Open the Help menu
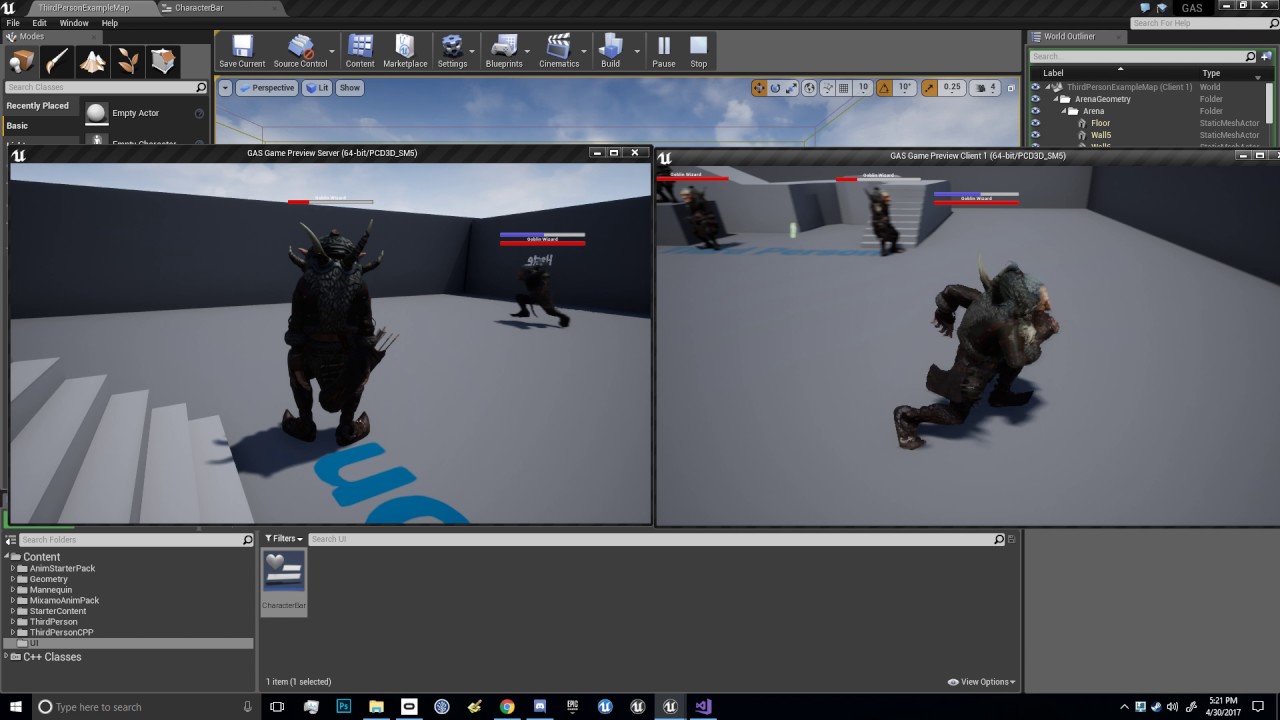 point(110,23)
